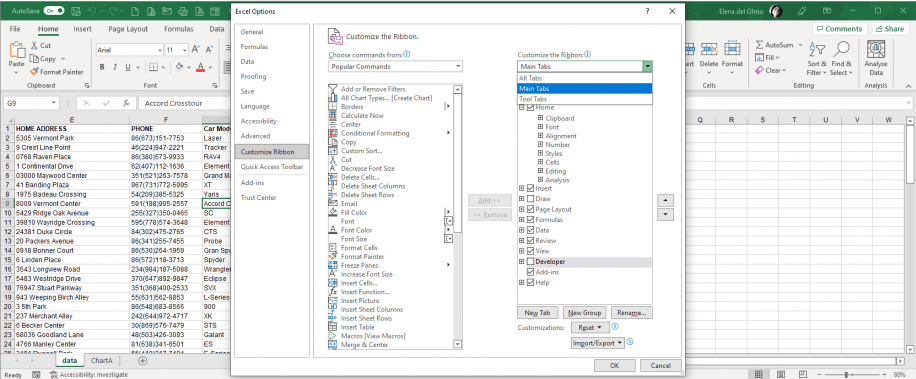The width and height of the screenshot is (916, 379).
Task: Expand the Alignment group node
Action: point(540,135)
